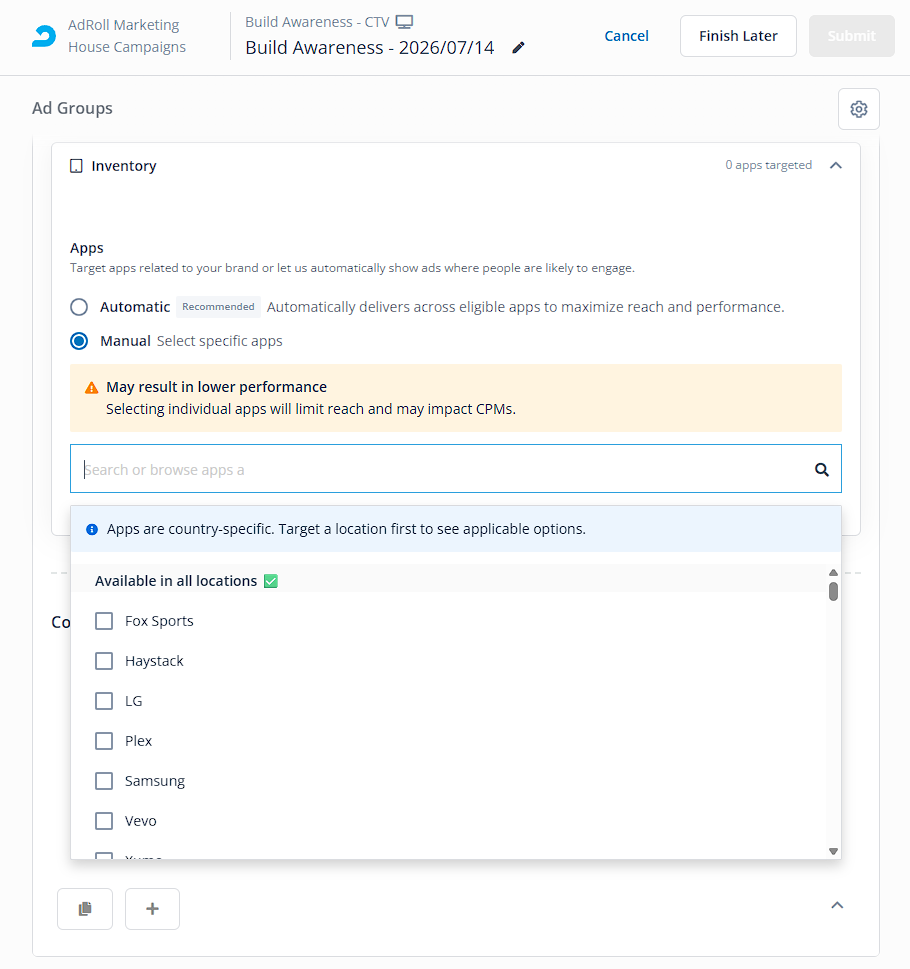Viewport: 910px width, 969px height.
Task: Add new ad group with plus button
Action: pyautogui.click(x=153, y=908)
